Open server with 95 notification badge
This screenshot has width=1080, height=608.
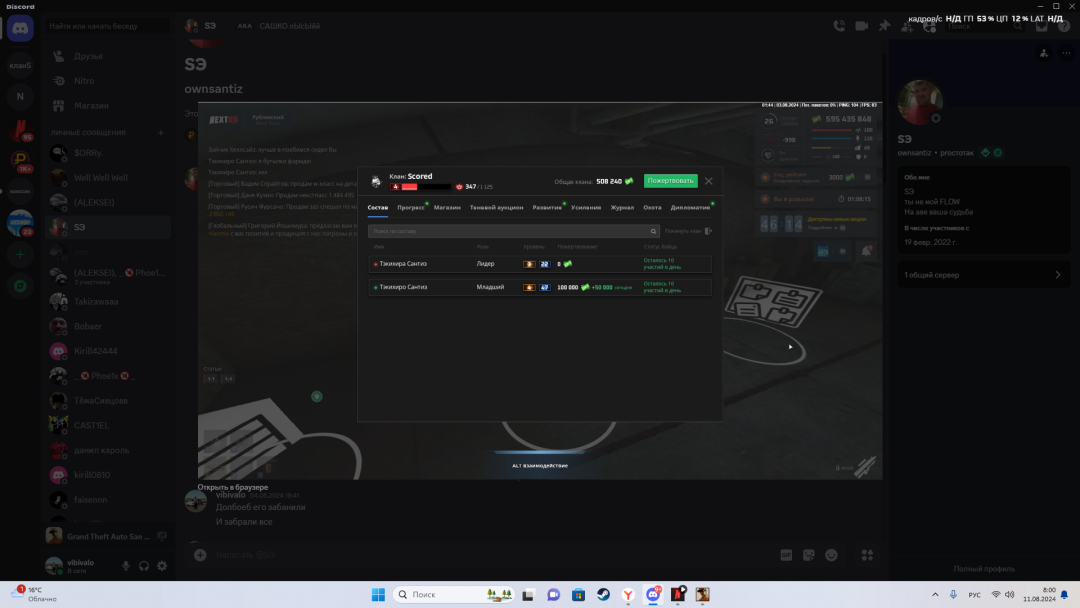pos(20,129)
